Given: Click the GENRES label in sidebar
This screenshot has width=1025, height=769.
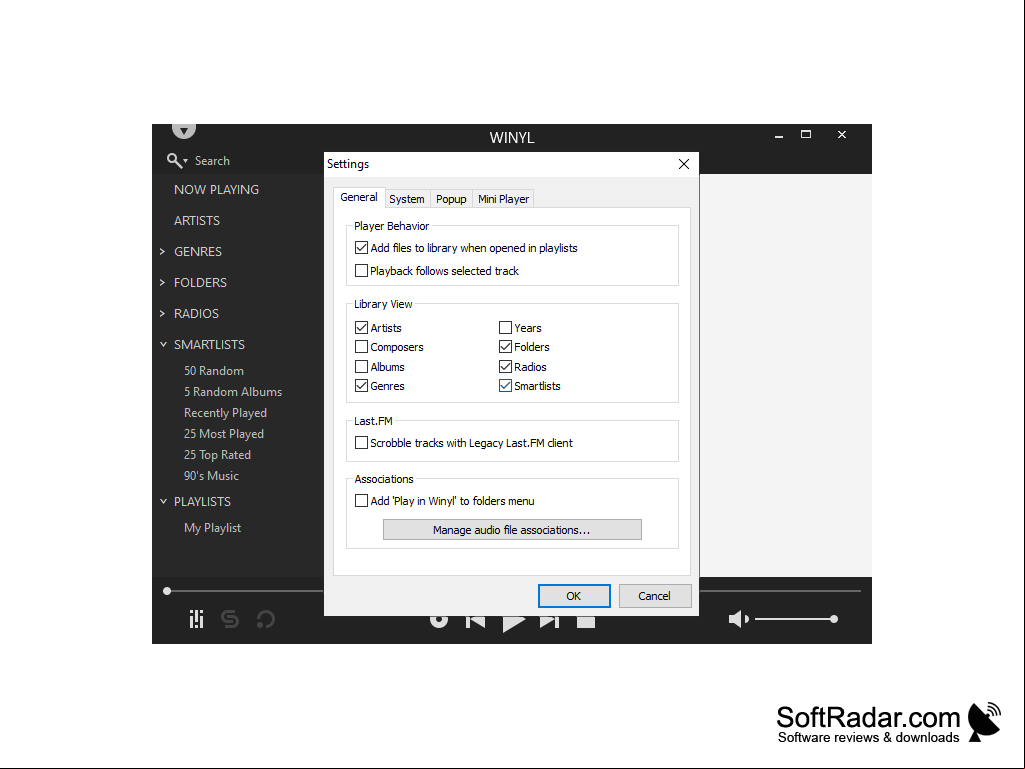Looking at the screenshot, I should (x=198, y=252).
